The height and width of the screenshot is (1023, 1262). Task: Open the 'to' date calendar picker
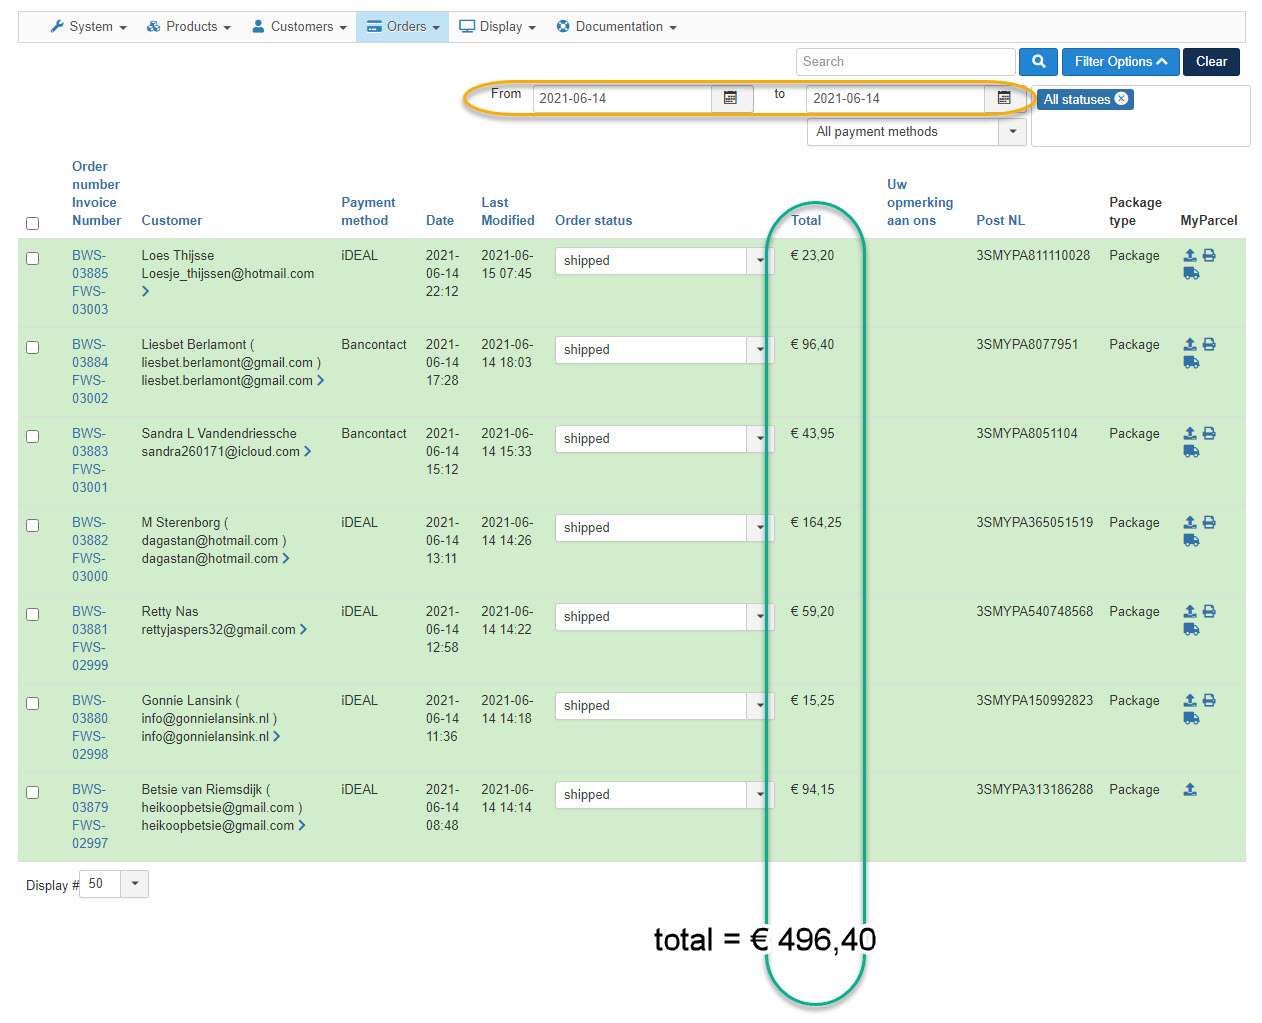click(1005, 98)
